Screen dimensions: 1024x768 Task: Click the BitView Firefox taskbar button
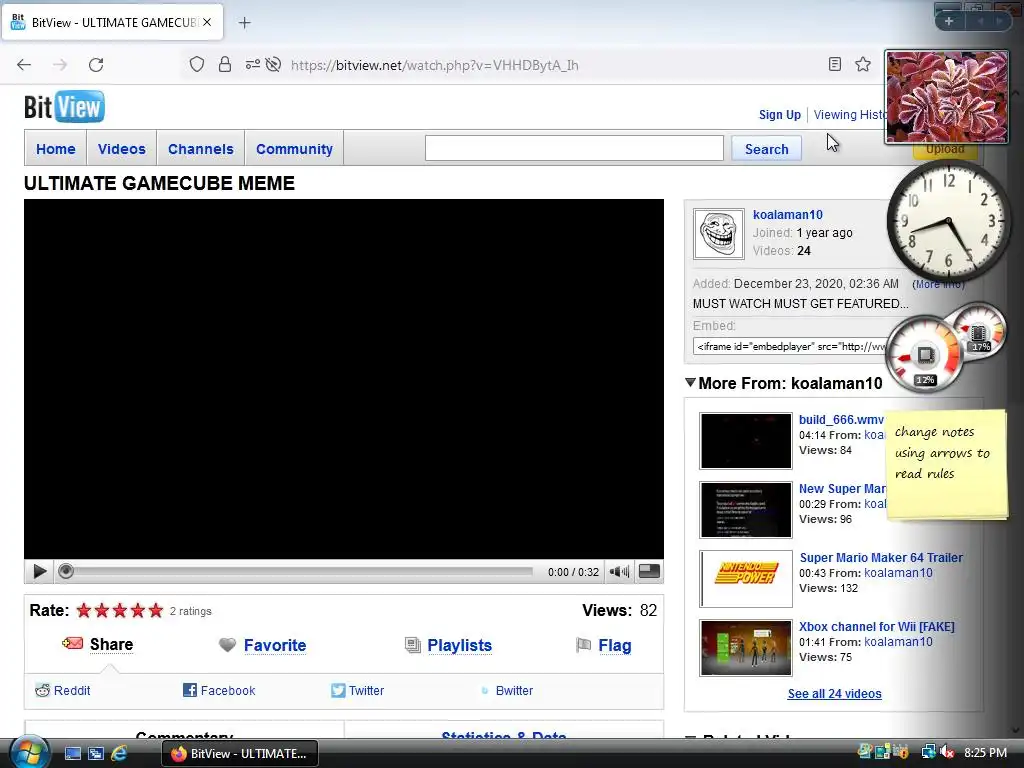click(x=240, y=754)
